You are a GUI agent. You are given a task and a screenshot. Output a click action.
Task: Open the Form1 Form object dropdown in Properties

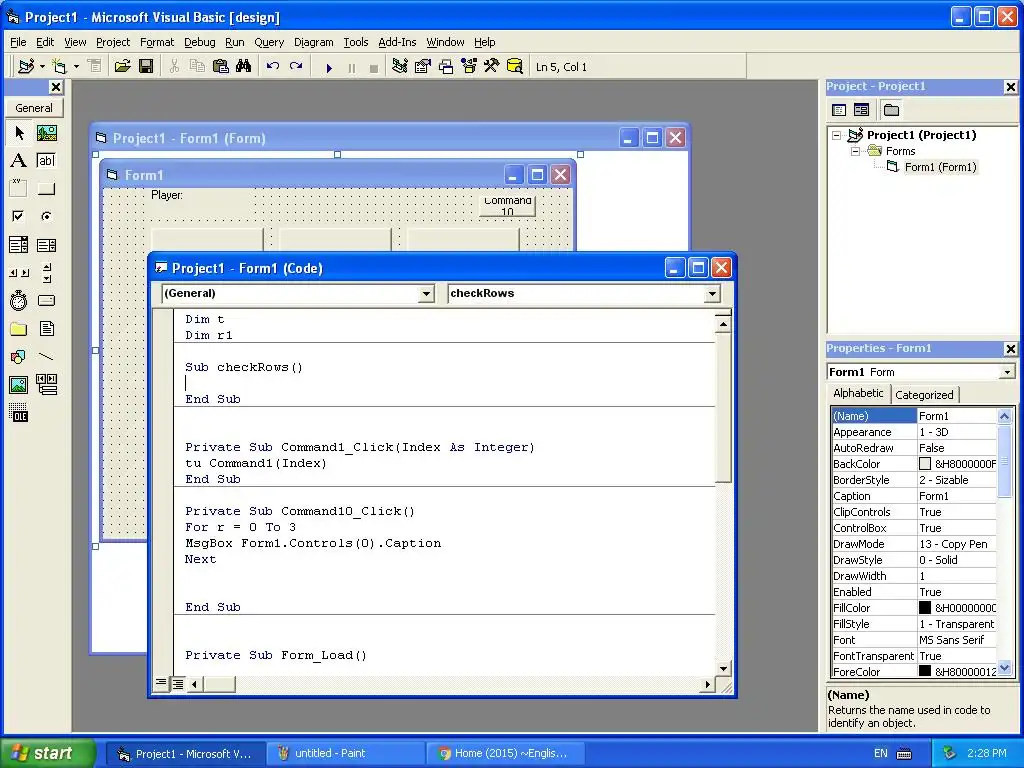pyautogui.click(x=1008, y=372)
